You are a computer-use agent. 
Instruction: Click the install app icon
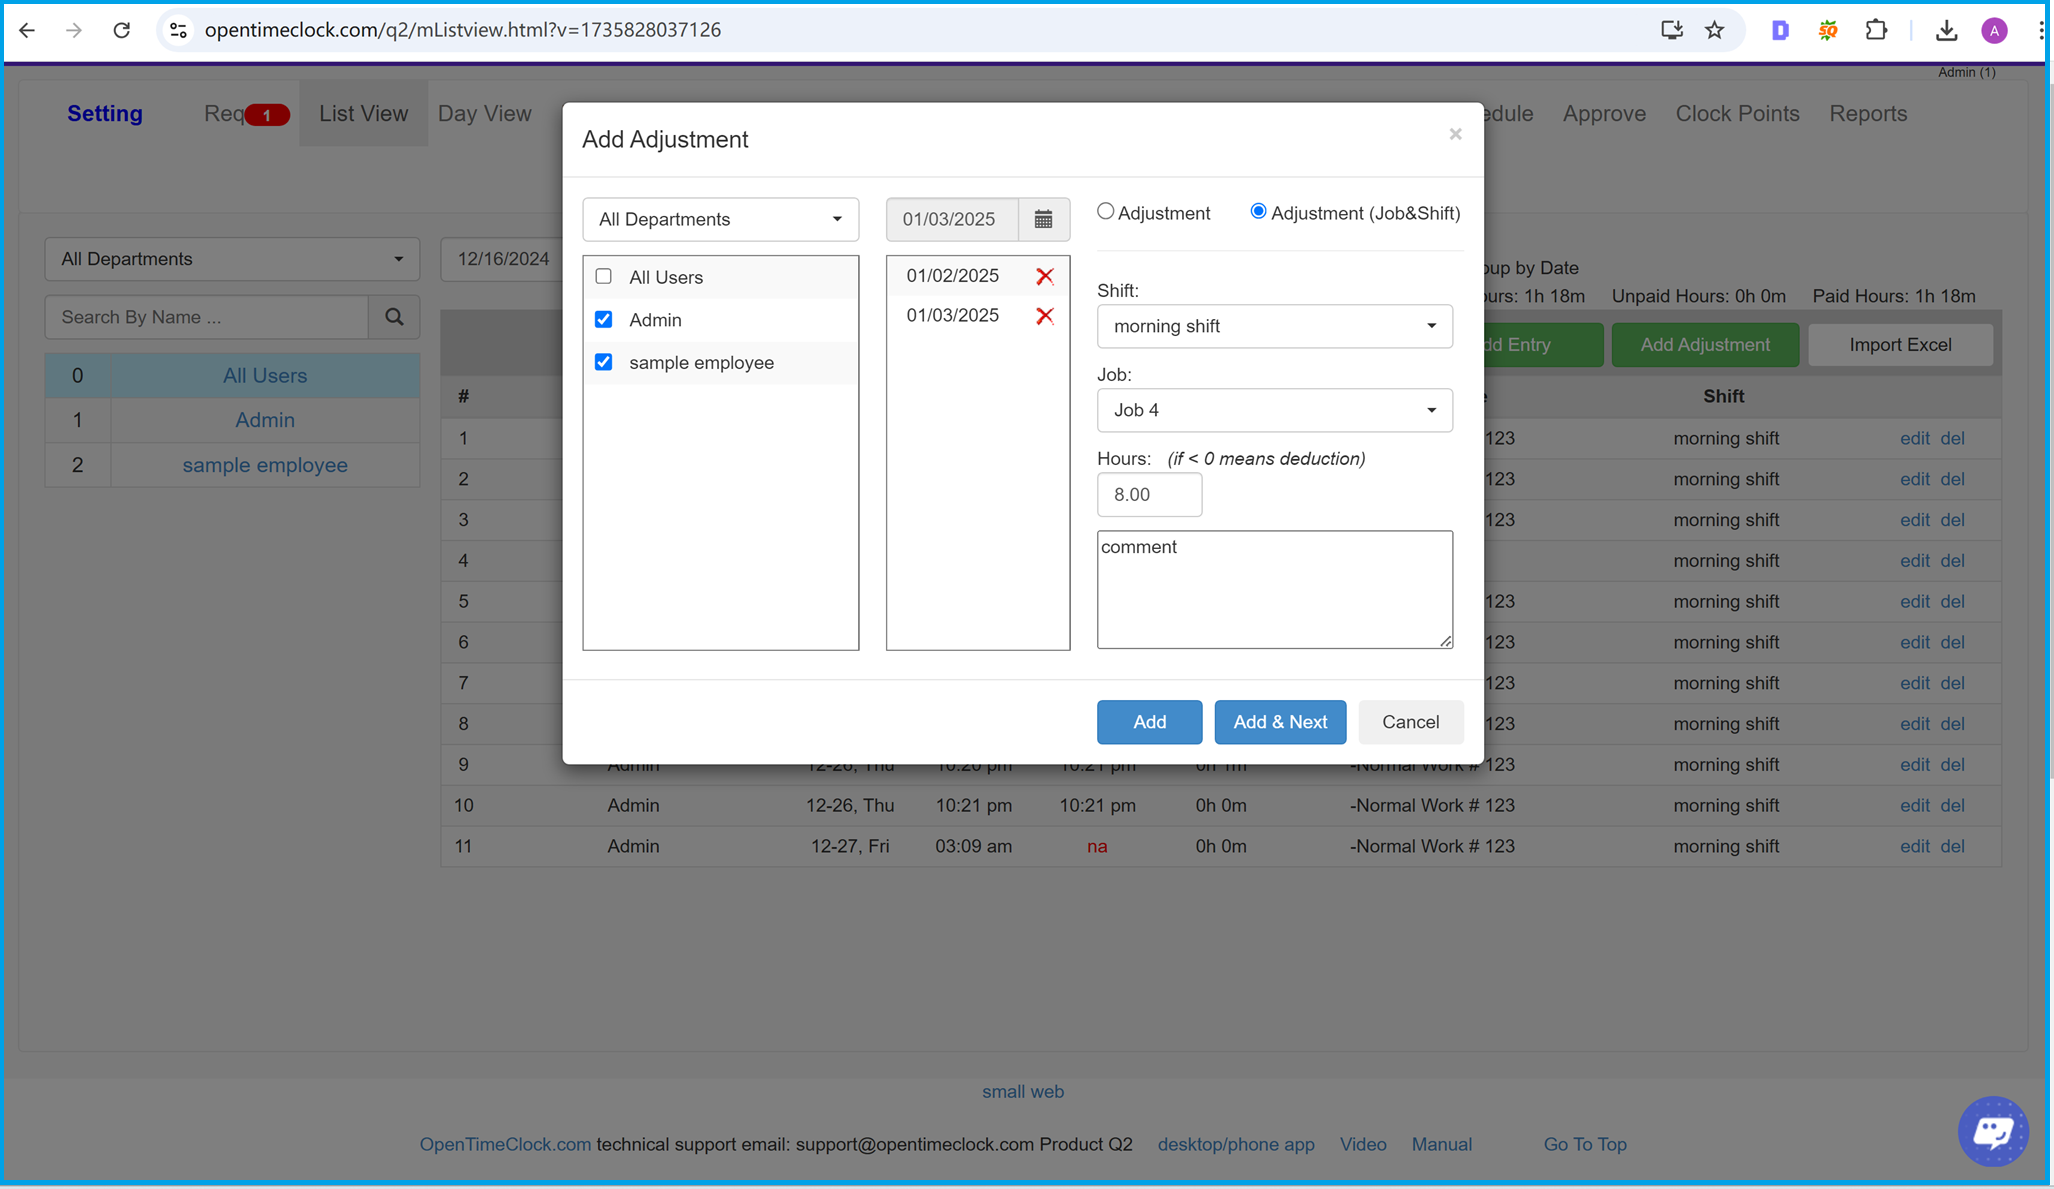1671,30
